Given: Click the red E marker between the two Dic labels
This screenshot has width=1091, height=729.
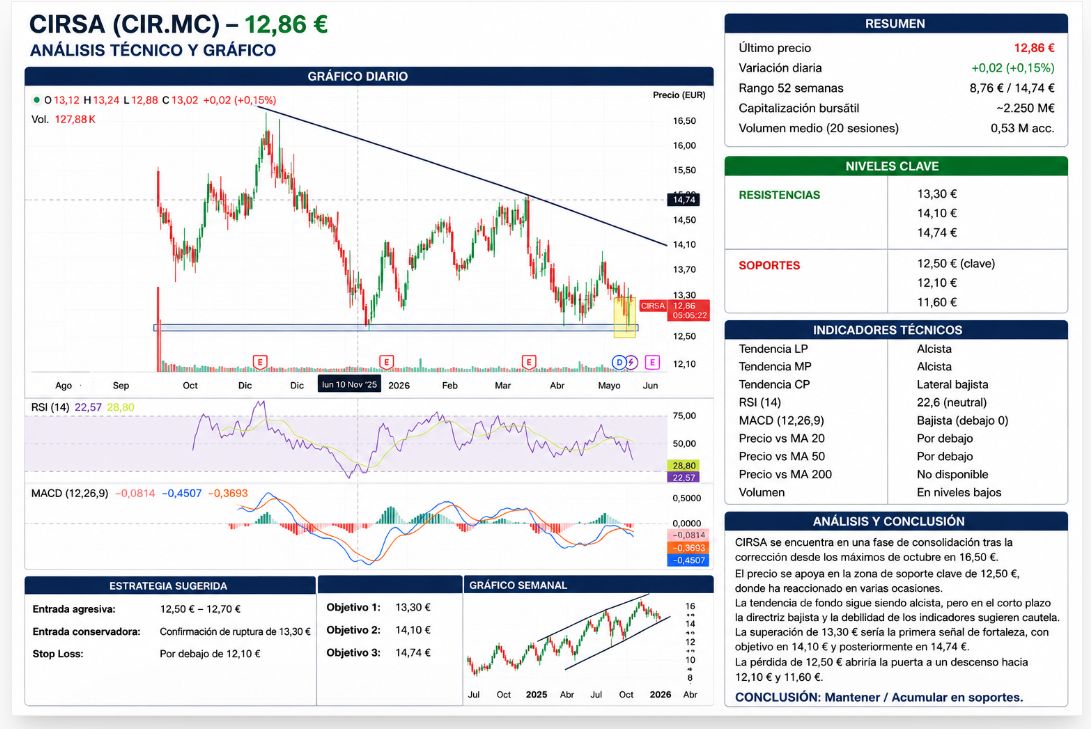Looking at the screenshot, I should pyautogui.click(x=260, y=362).
